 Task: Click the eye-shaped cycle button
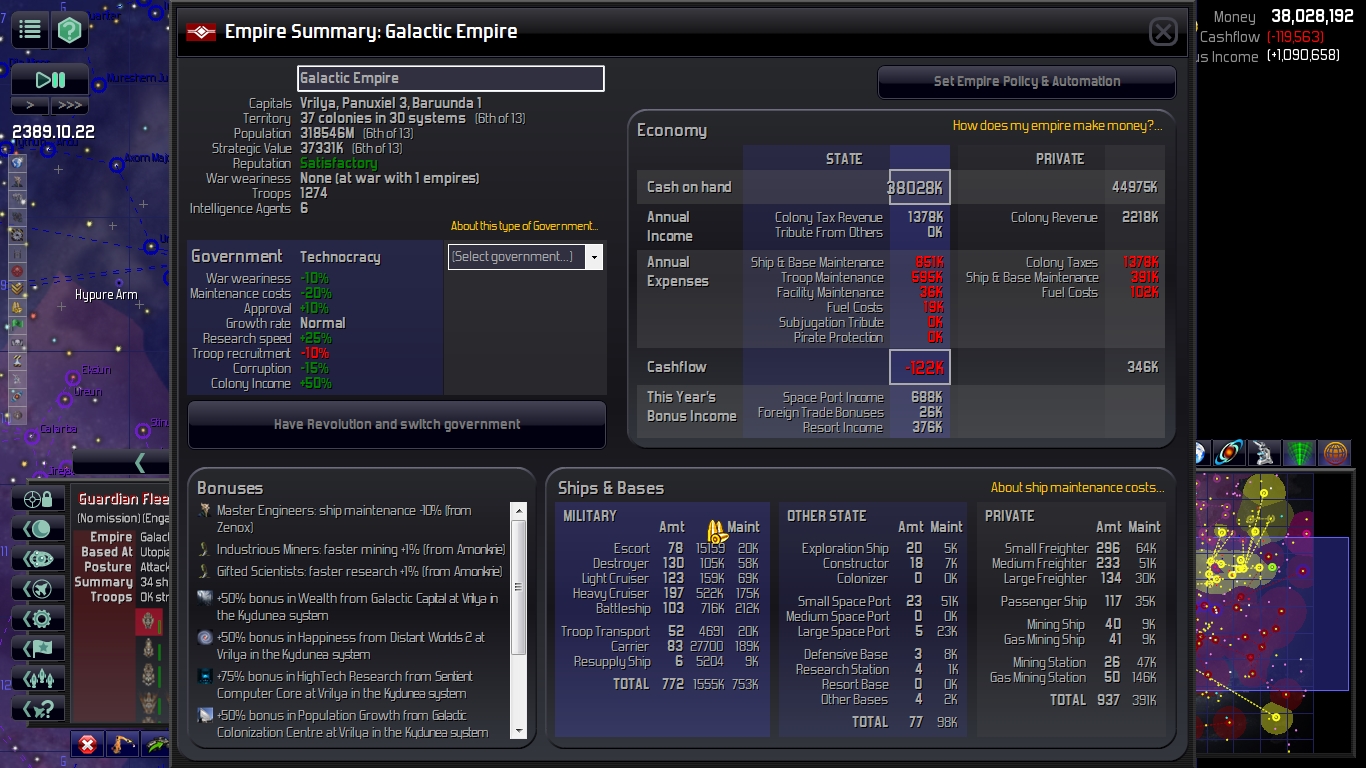pyautogui.click(x=39, y=559)
